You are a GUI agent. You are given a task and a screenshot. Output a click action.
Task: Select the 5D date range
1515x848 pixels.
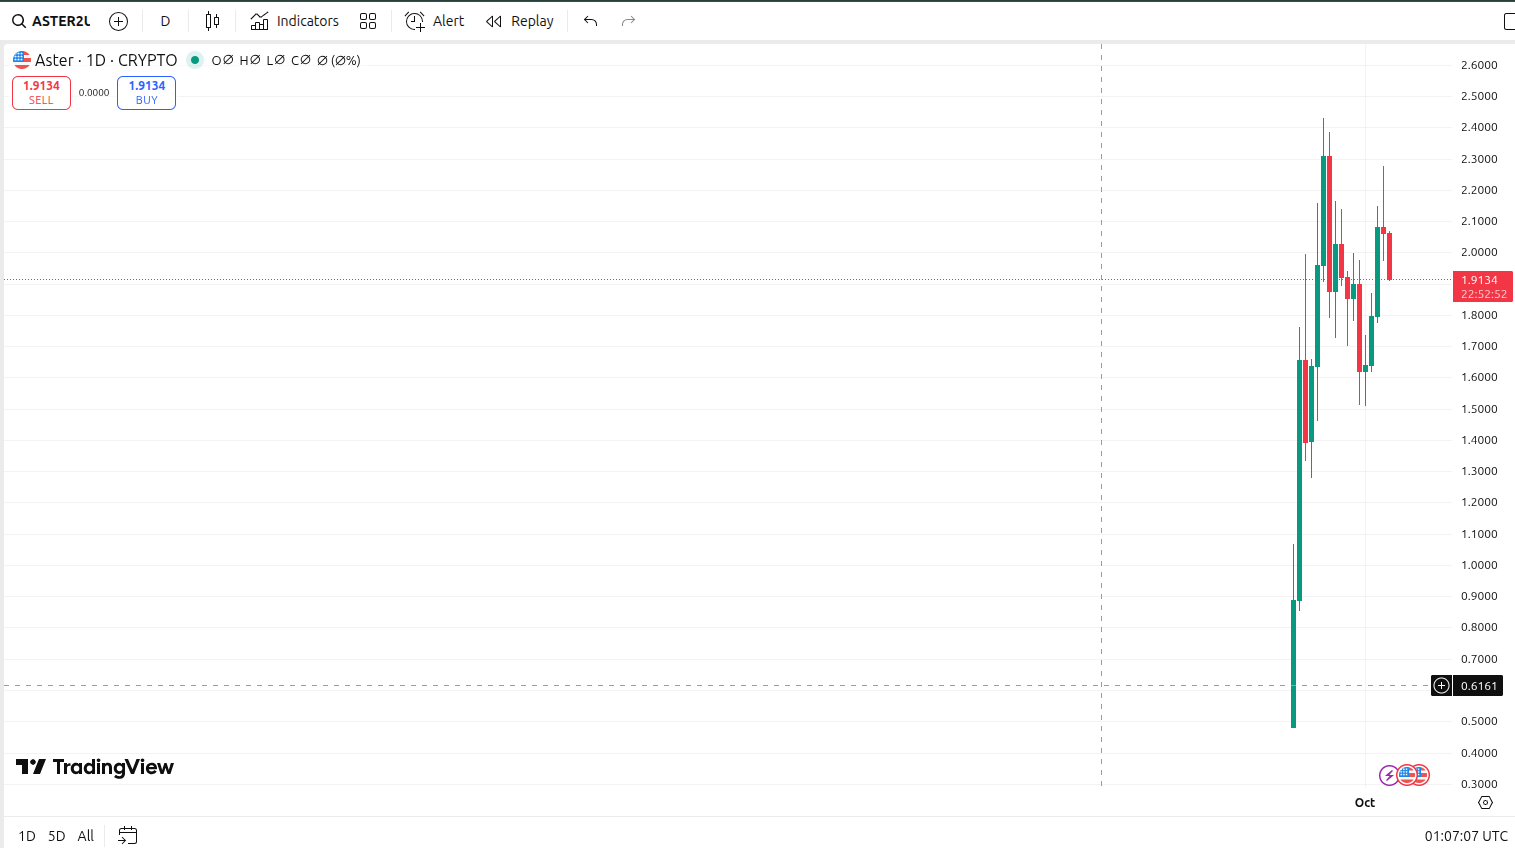pos(57,836)
